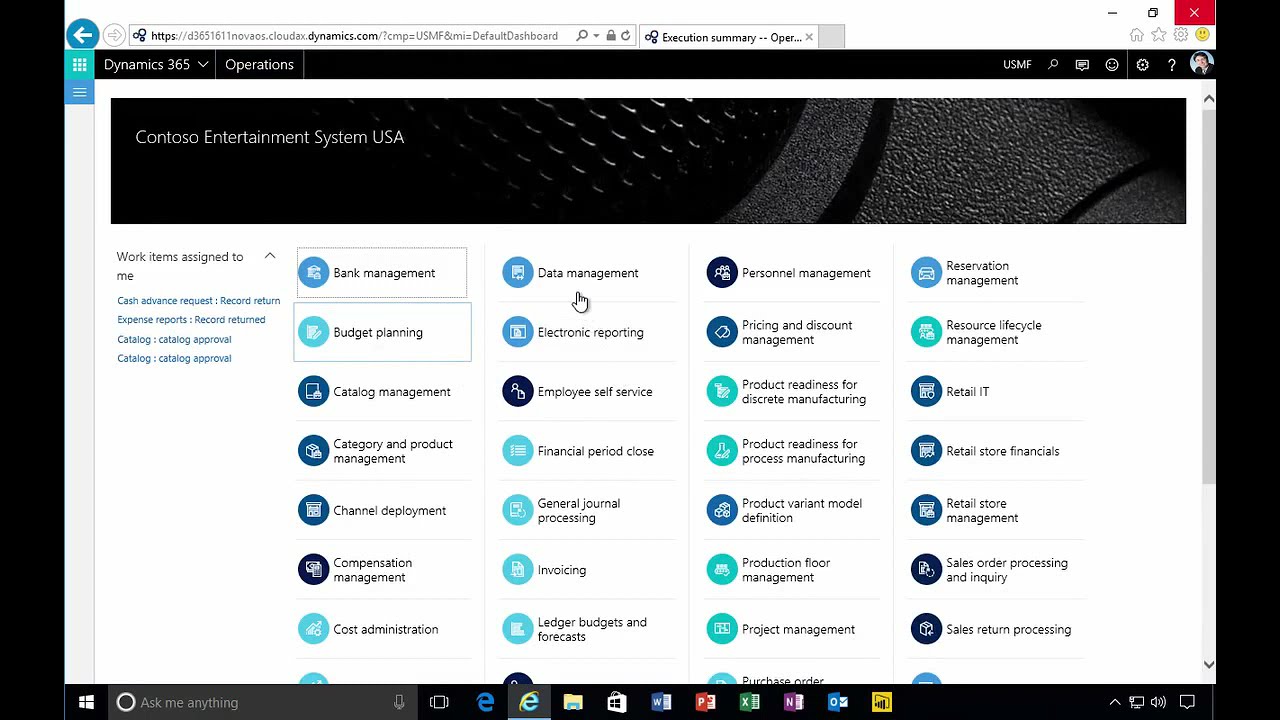Open Employee self service tile
The image size is (1280, 720).
pos(587,392)
